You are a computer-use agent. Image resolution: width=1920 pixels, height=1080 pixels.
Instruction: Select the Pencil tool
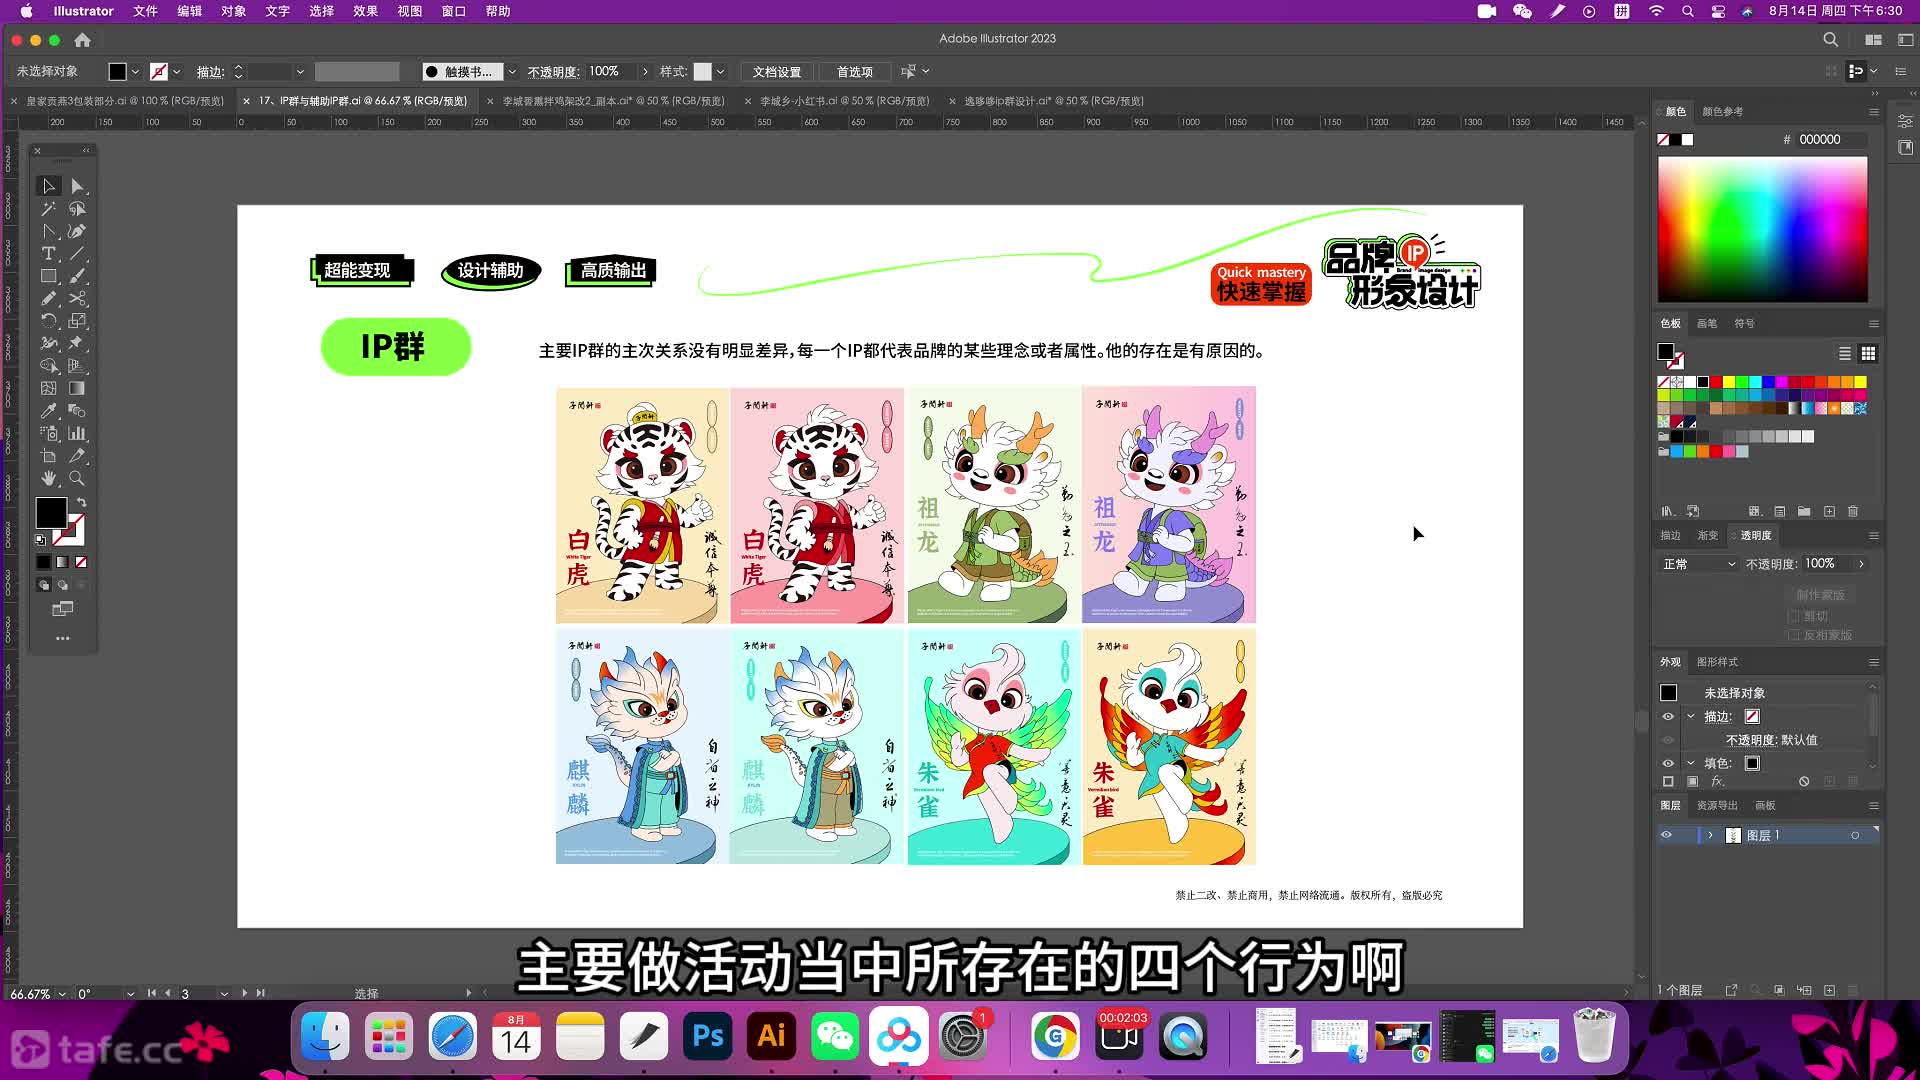(48, 298)
